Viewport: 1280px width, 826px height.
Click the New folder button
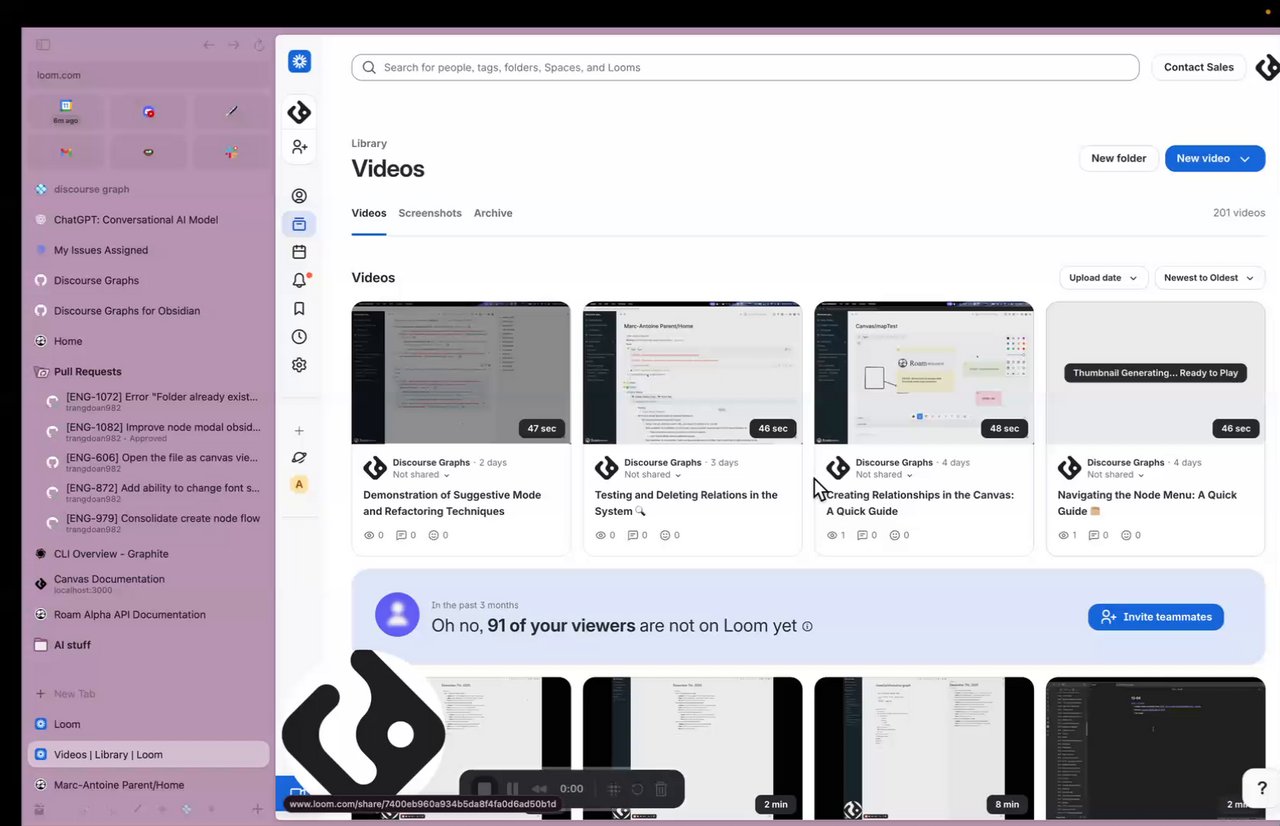click(1119, 158)
